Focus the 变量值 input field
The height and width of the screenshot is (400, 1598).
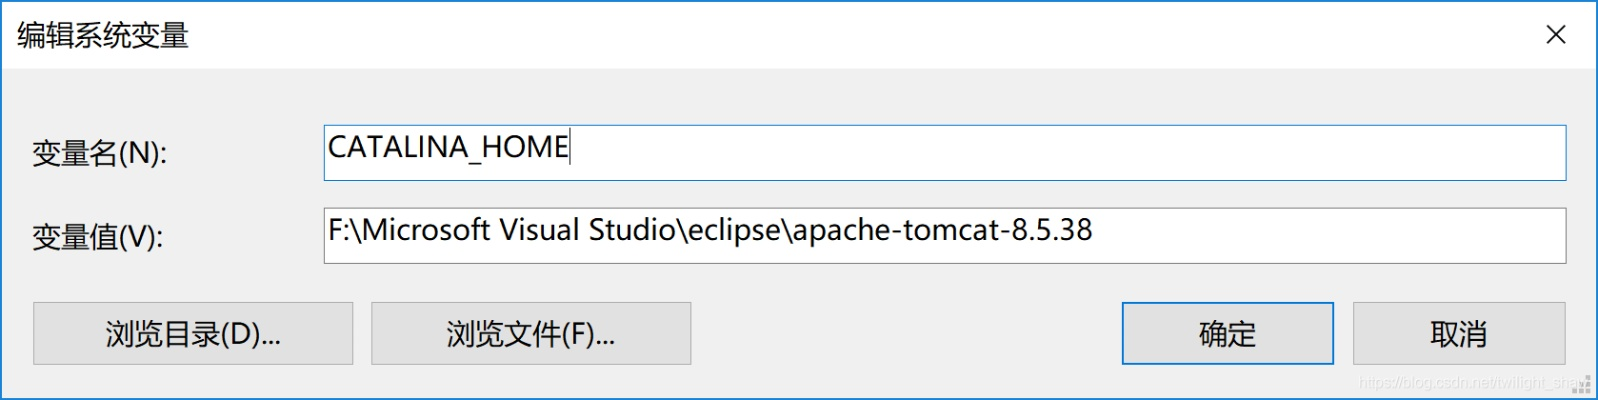pos(944,236)
